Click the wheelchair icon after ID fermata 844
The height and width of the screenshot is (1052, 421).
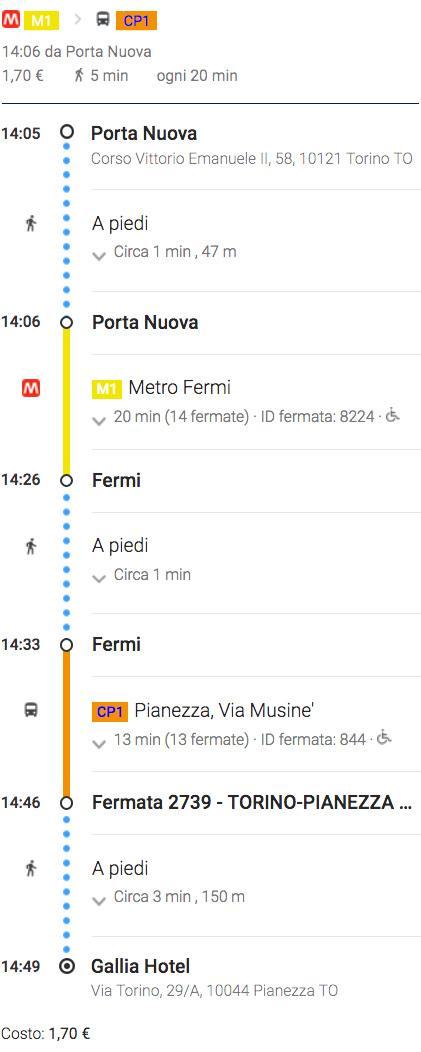[384, 737]
